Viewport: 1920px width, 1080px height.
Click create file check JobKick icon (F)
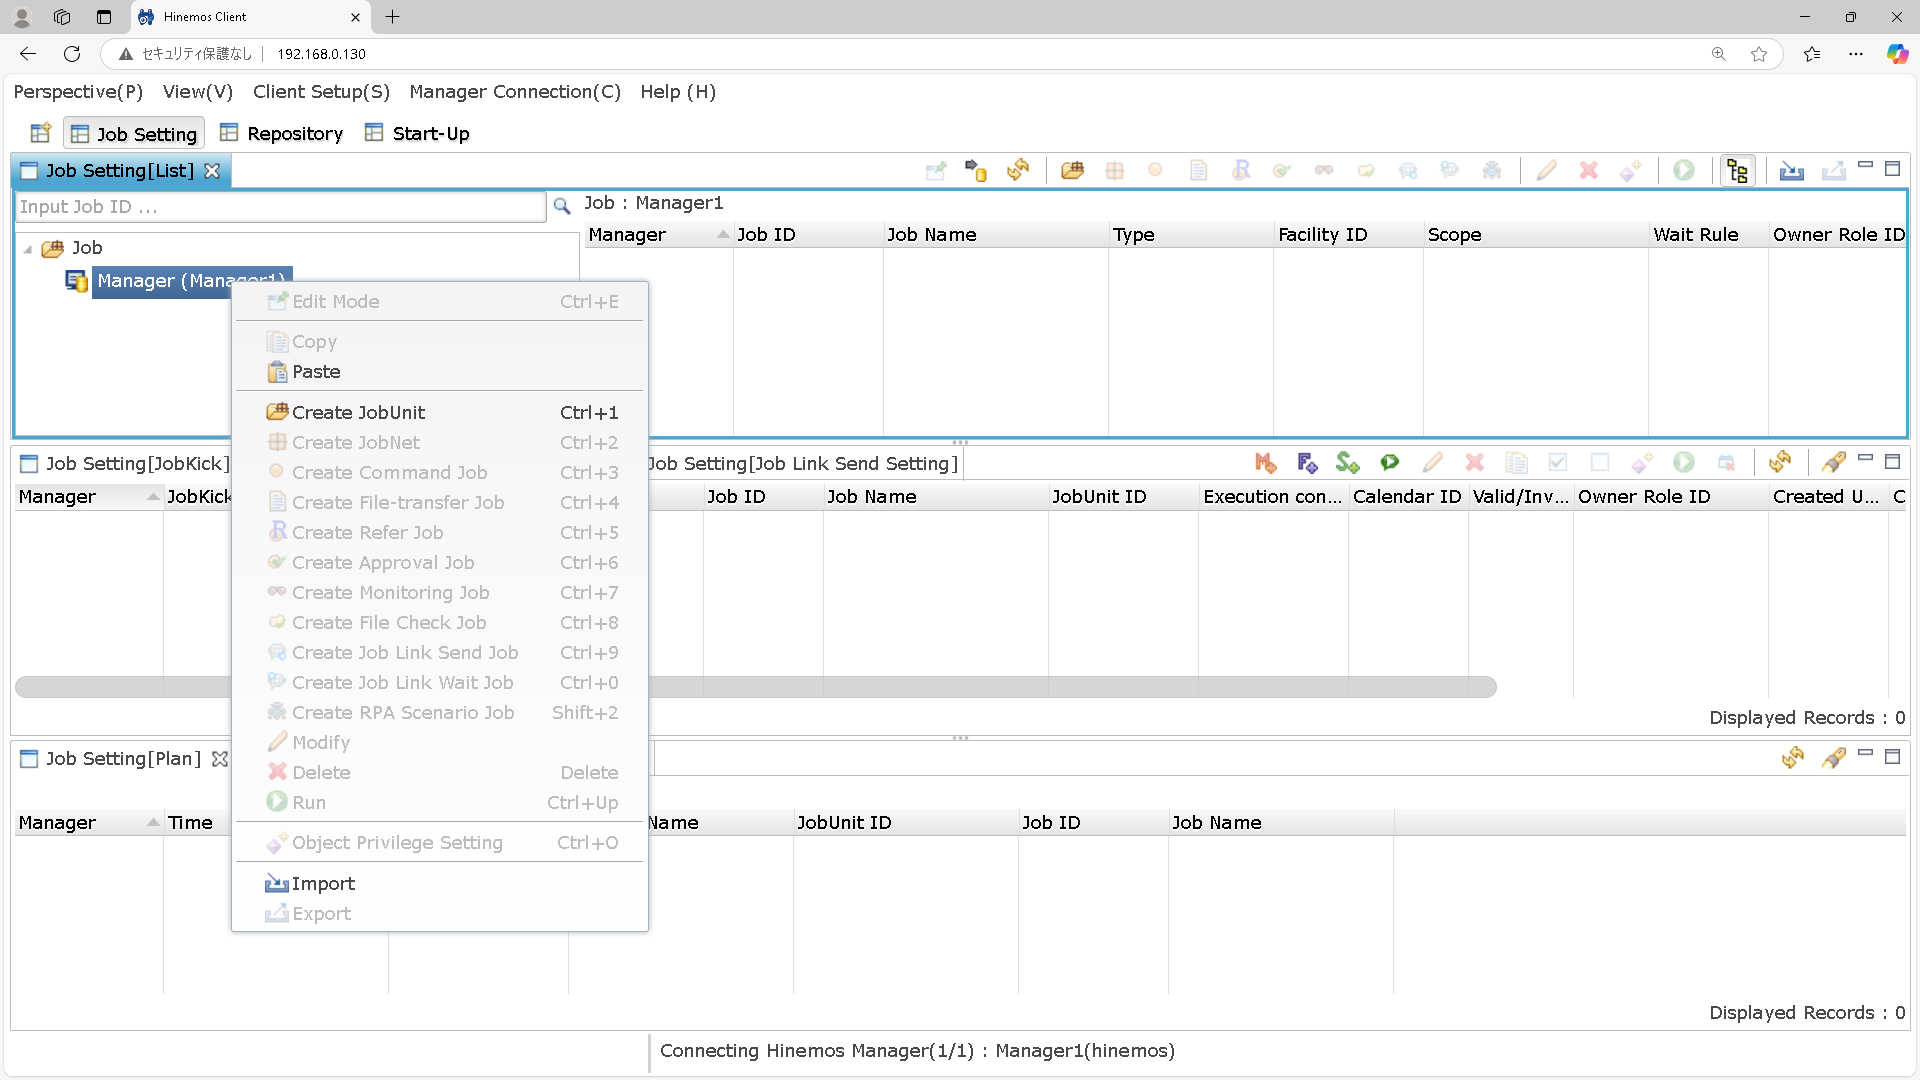[x=1307, y=463]
